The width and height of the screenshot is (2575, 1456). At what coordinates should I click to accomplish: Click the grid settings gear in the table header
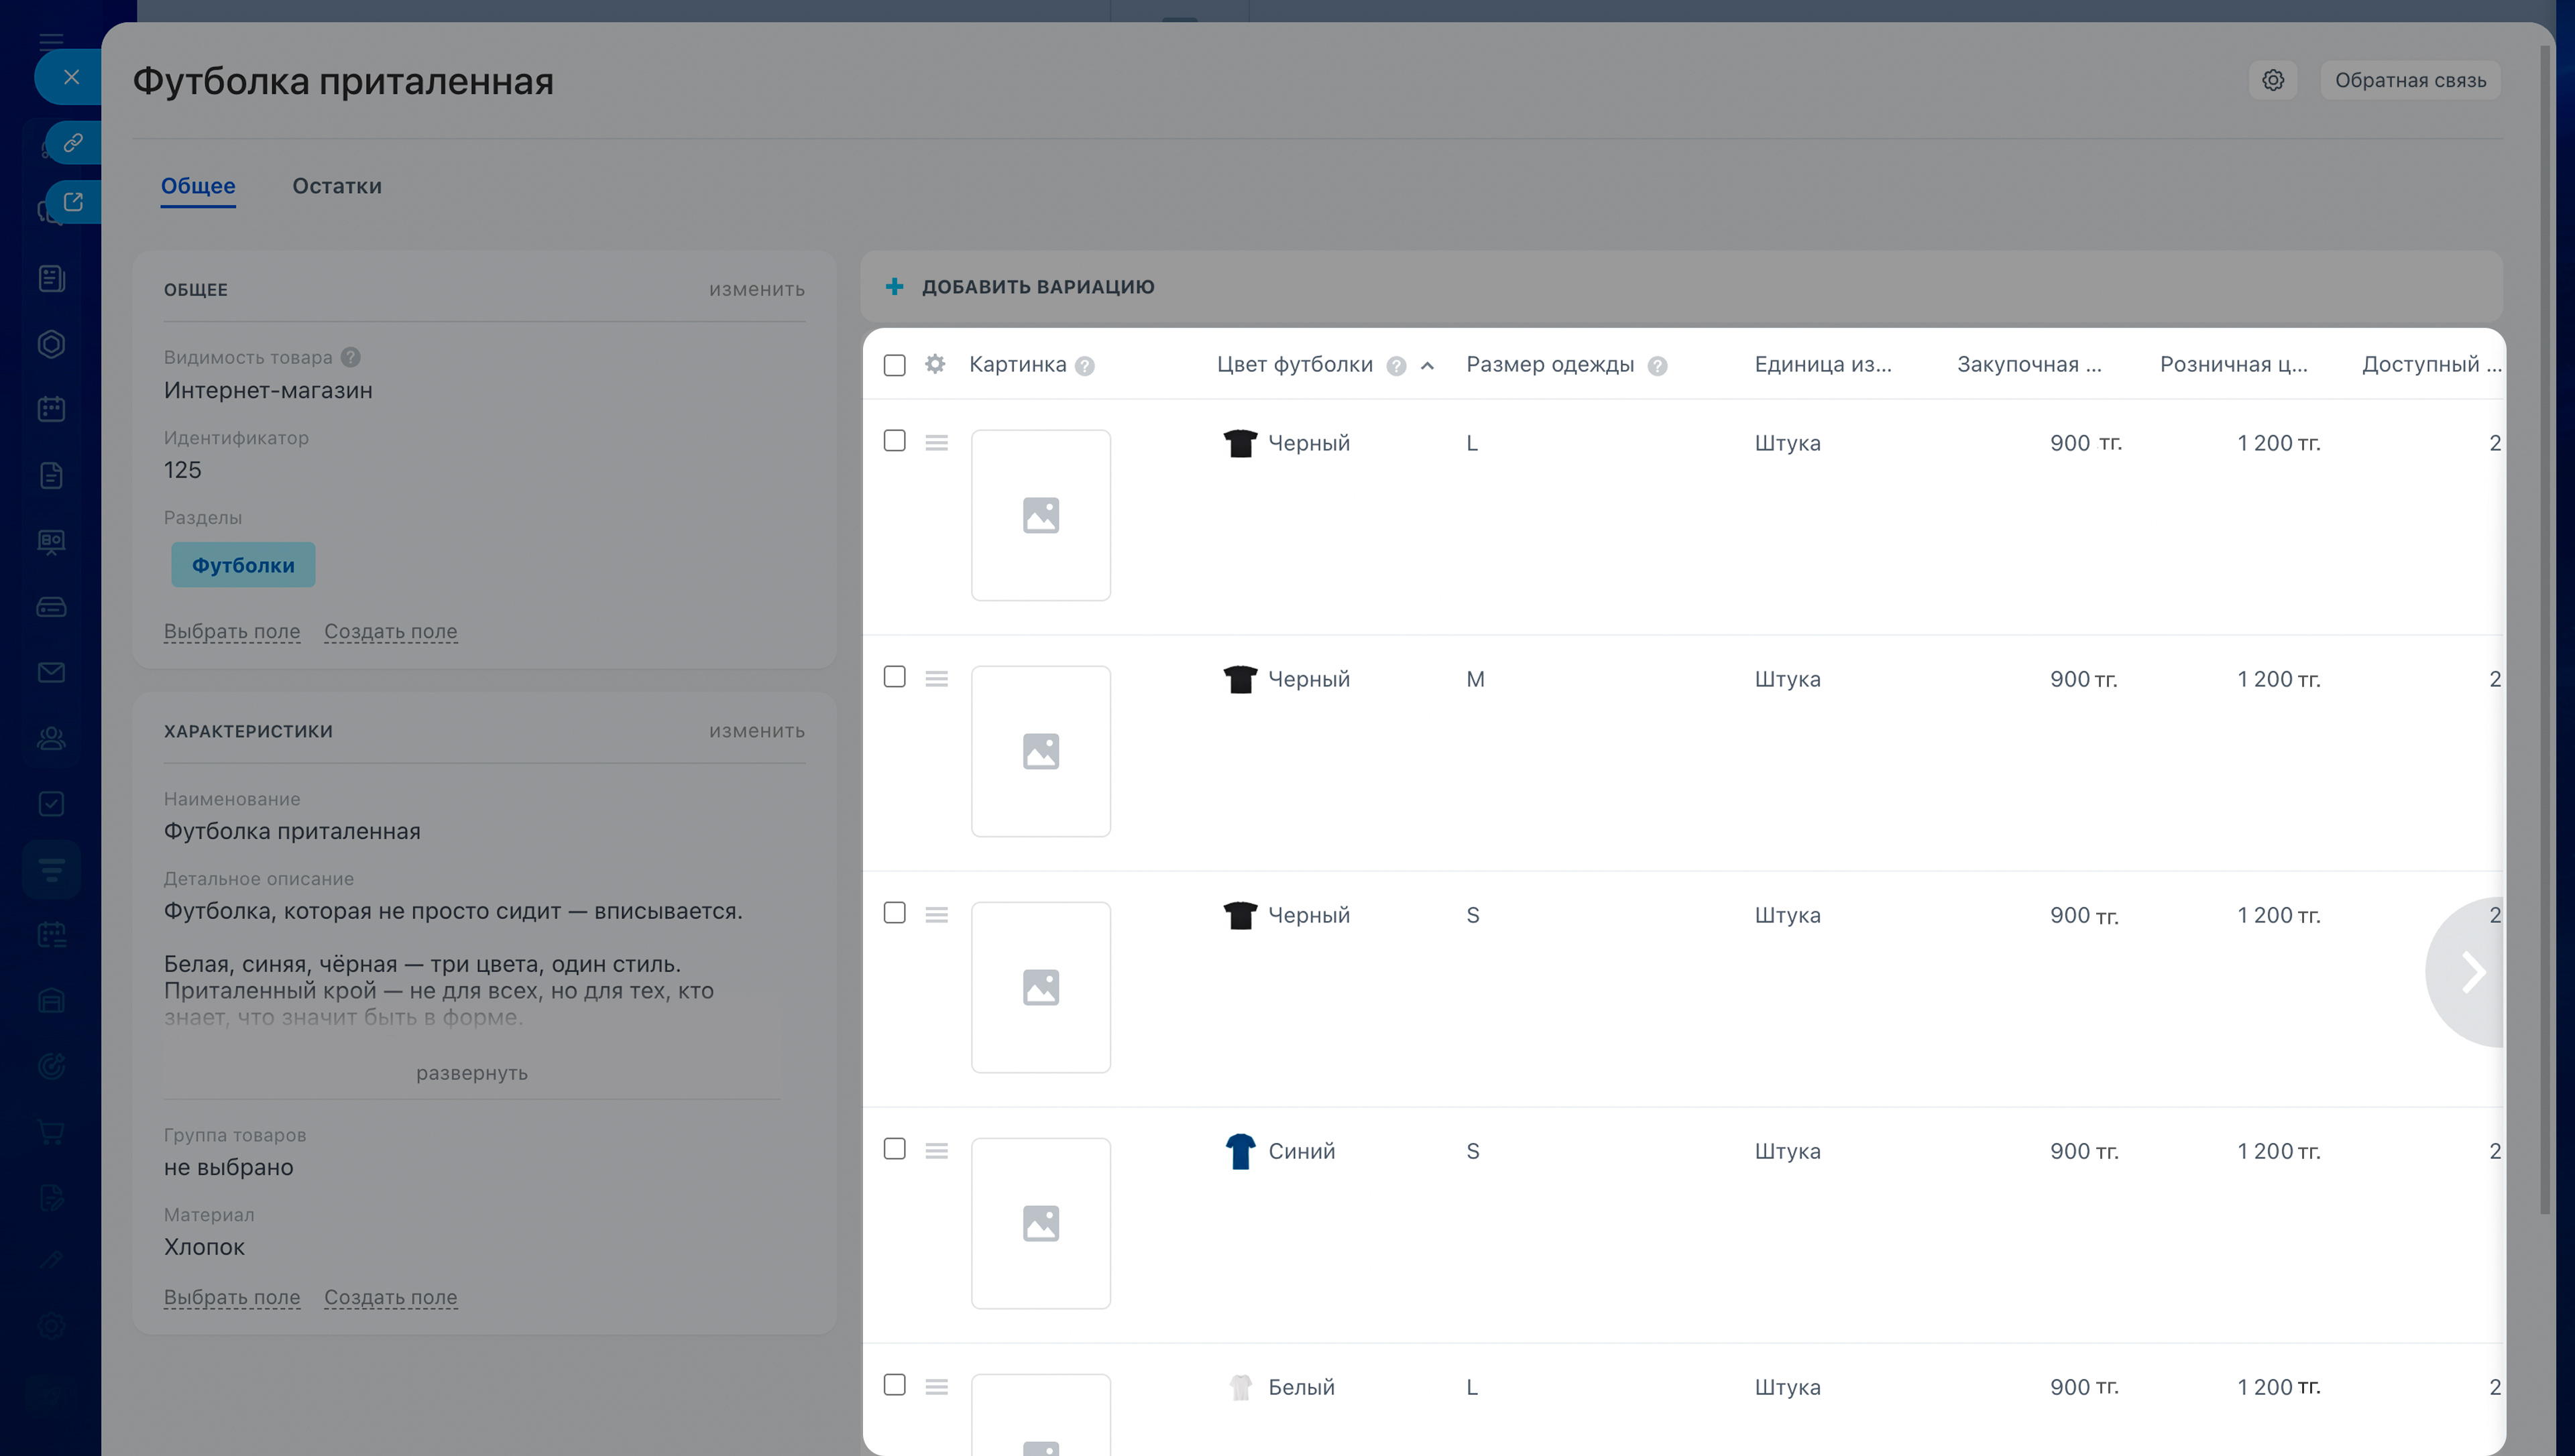(x=935, y=364)
